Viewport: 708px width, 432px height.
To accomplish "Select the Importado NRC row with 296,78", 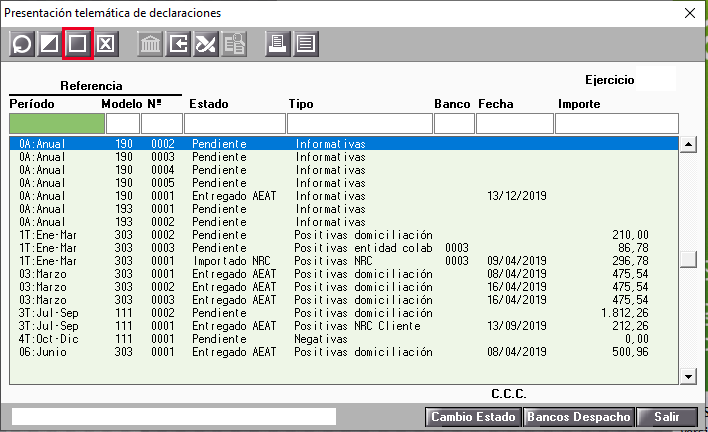I will (x=344, y=261).
